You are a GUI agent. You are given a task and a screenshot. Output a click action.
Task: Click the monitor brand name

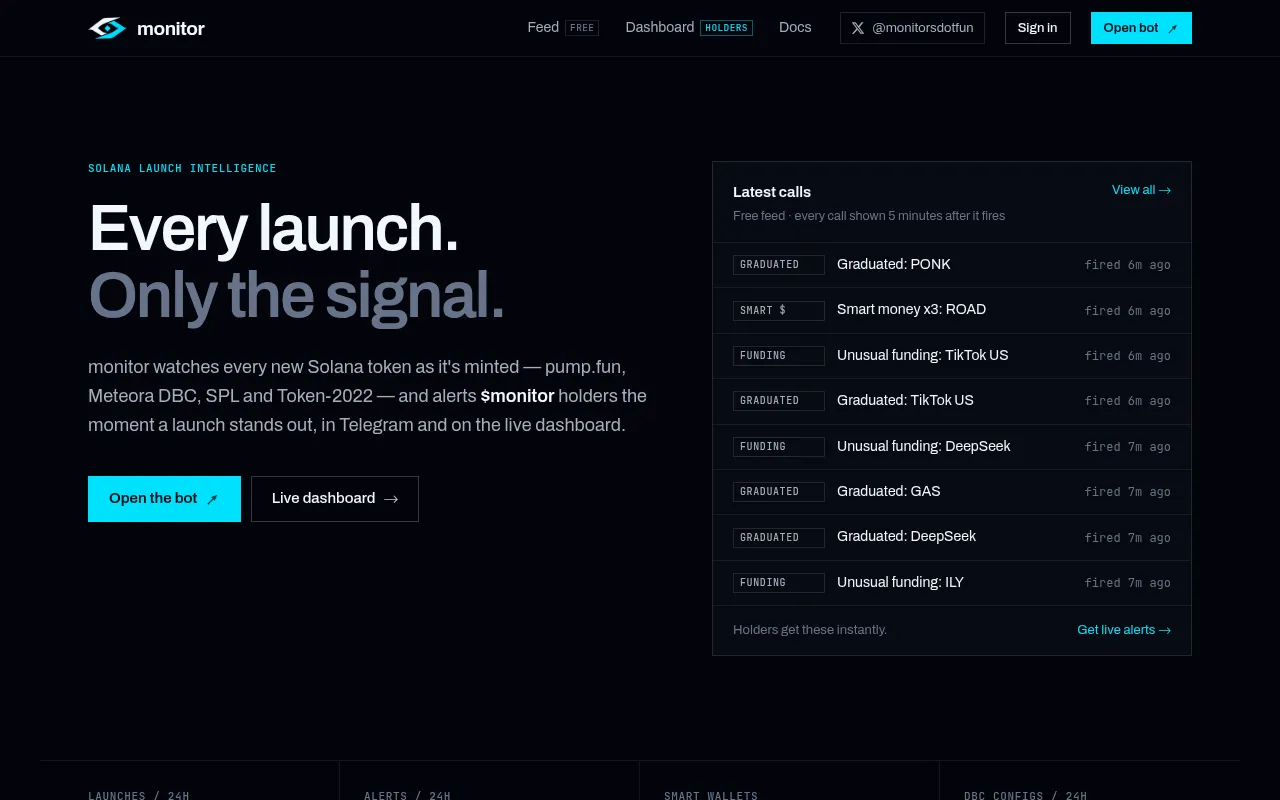click(171, 29)
